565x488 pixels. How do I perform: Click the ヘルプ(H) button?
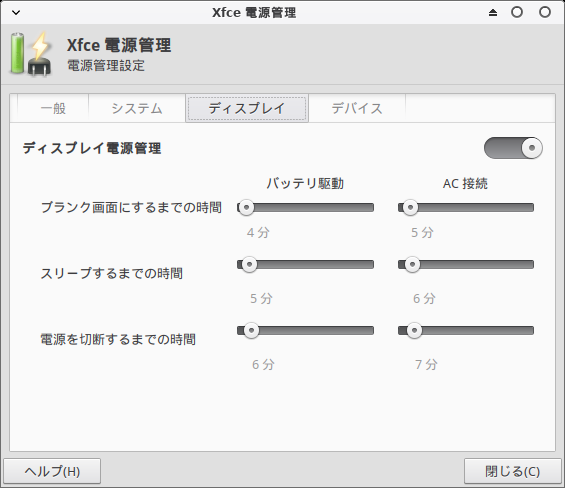[x=52, y=471]
